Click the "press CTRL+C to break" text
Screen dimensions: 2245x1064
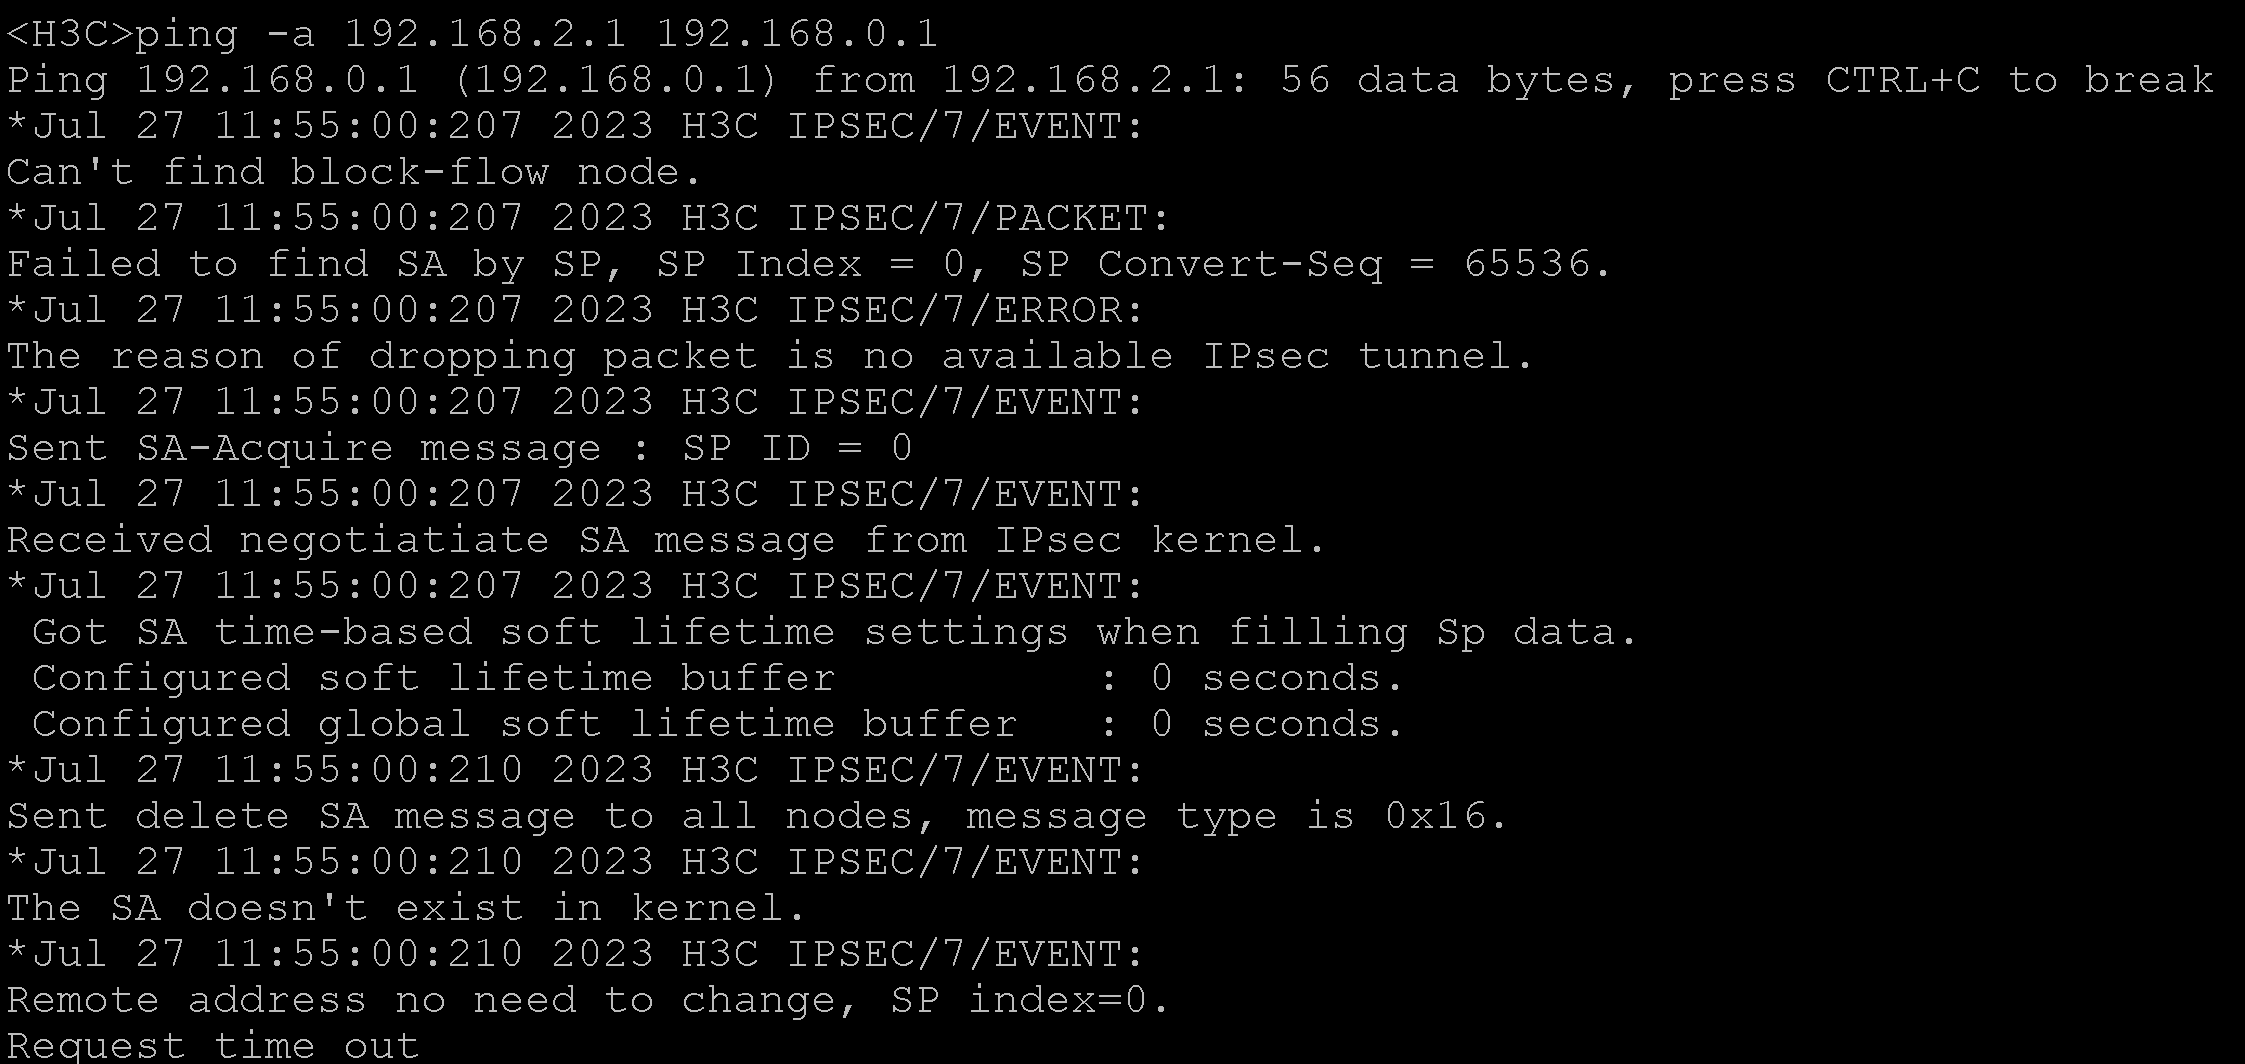pyautogui.click(x=1940, y=81)
